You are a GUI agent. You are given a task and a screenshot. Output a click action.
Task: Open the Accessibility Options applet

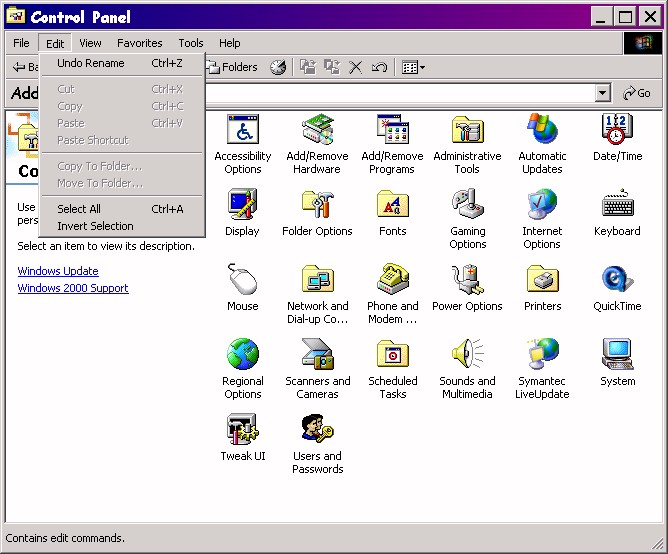pos(243,144)
